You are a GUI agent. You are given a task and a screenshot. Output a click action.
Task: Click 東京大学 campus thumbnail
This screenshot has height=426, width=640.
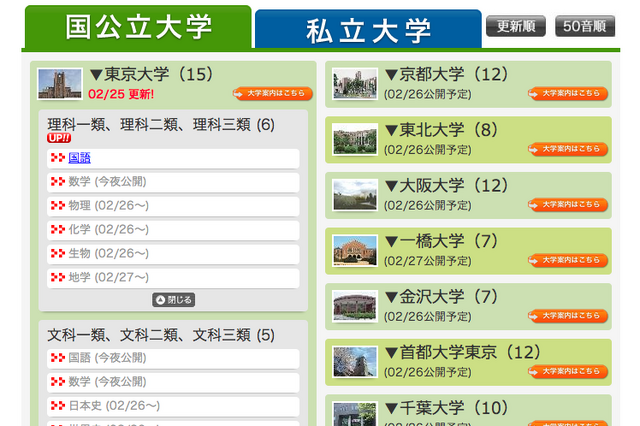tap(60, 84)
